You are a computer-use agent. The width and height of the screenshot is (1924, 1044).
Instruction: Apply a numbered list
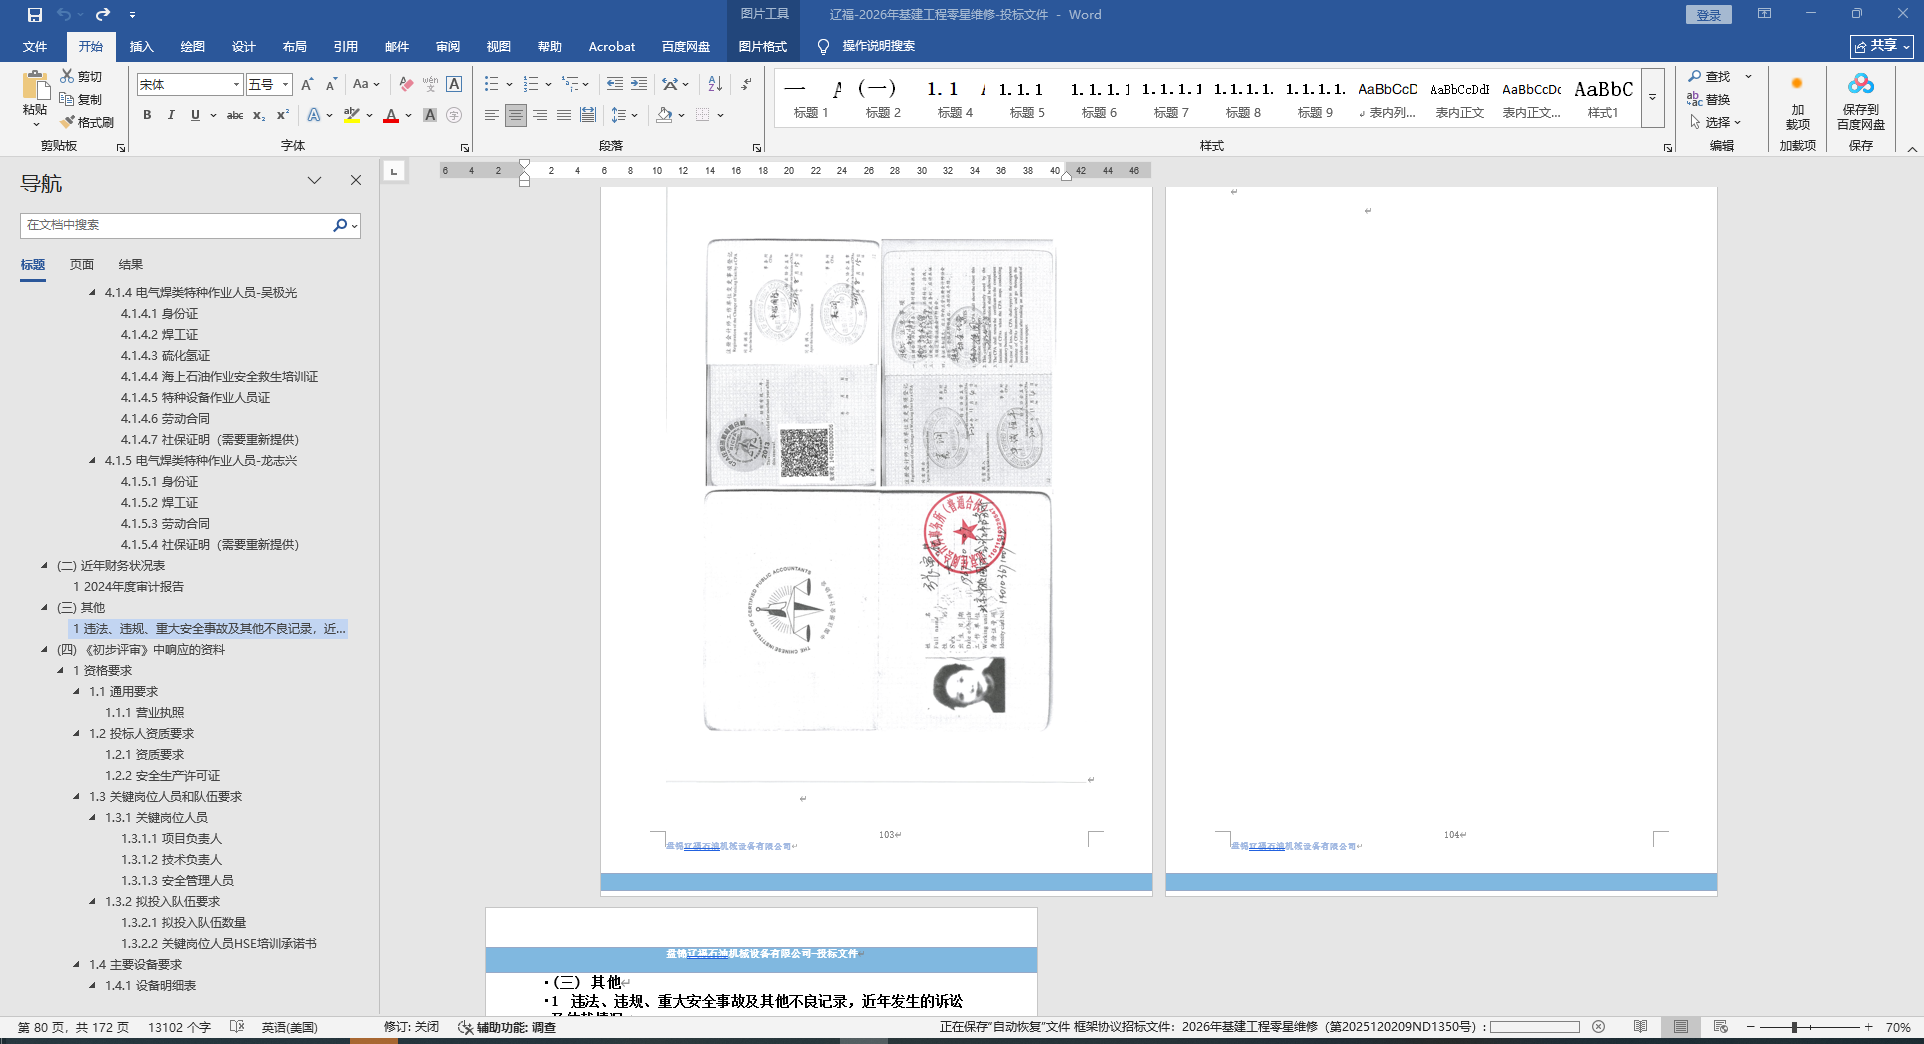[x=531, y=84]
